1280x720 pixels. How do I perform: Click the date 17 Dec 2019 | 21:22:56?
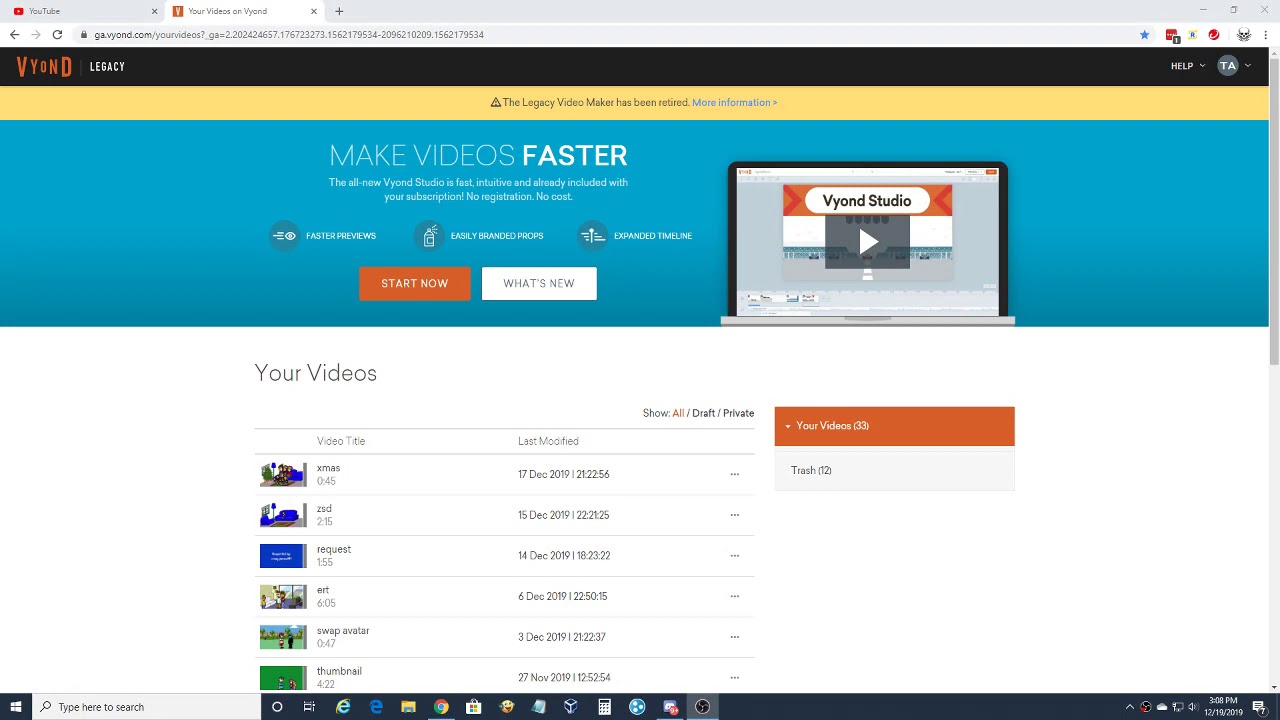(x=564, y=475)
